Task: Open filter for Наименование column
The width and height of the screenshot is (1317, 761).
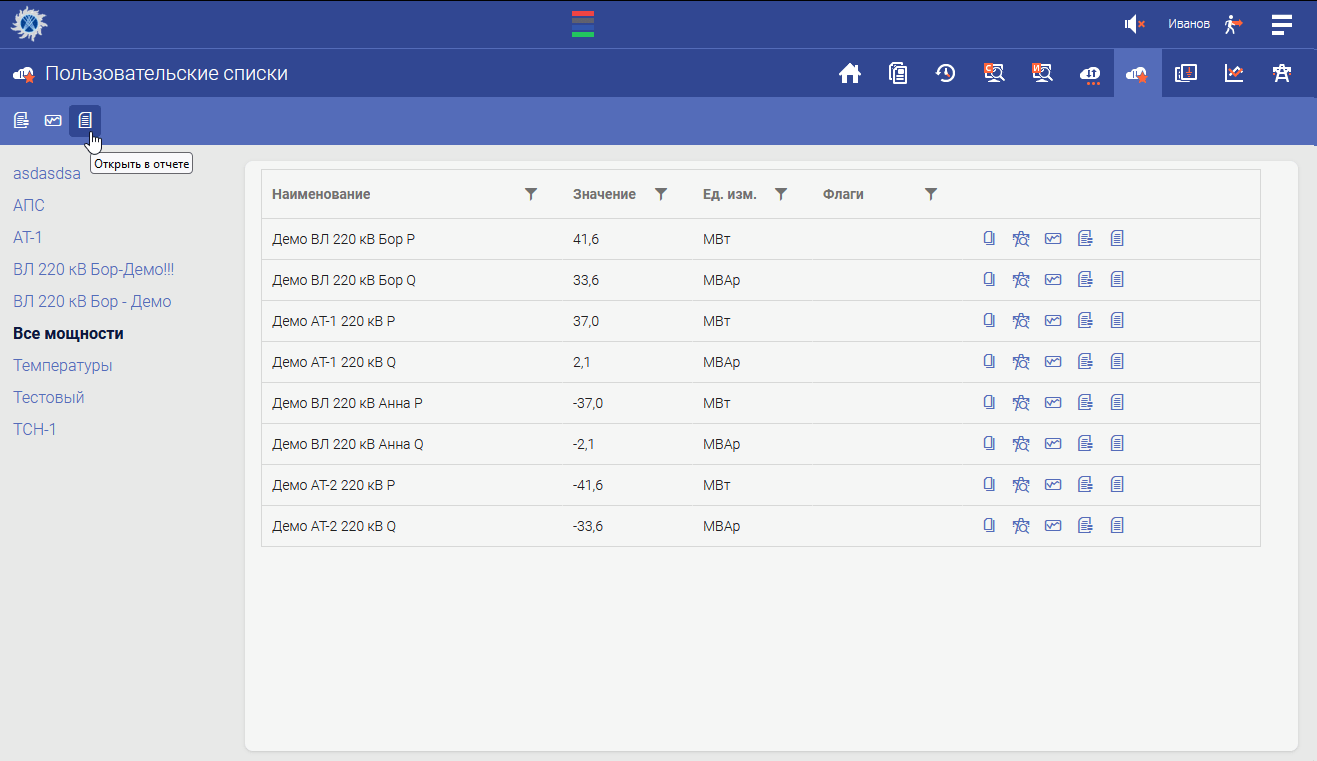Action: coord(531,194)
